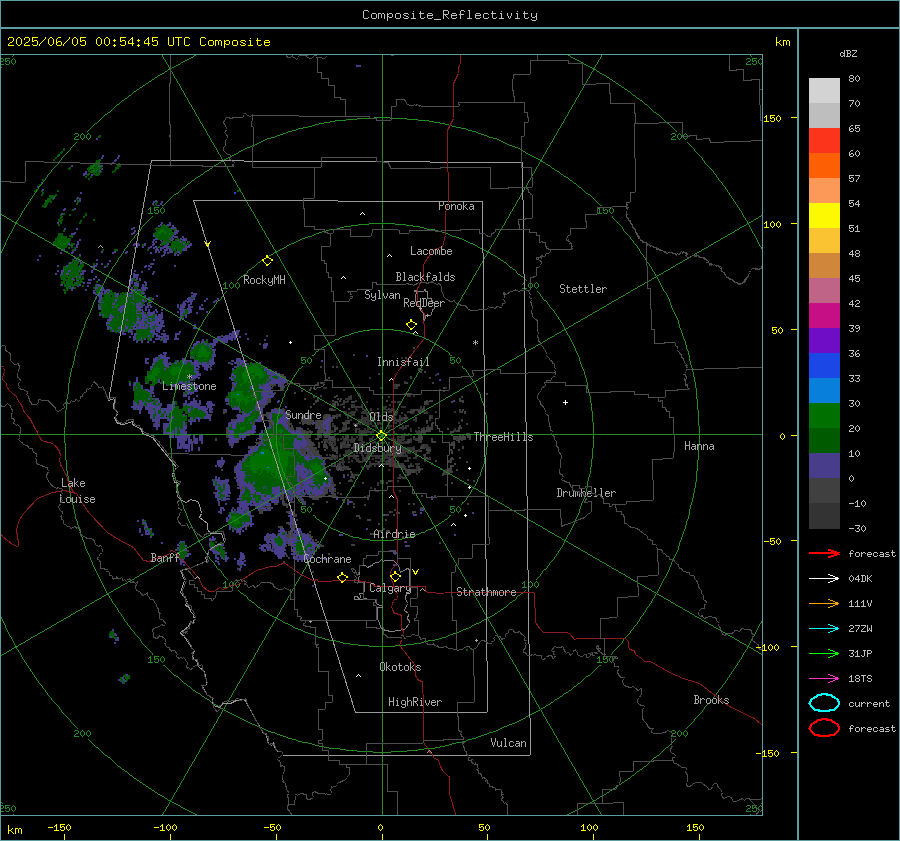
Task: Click the white asterisk marker above Limestone
Action: pos(189,377)
